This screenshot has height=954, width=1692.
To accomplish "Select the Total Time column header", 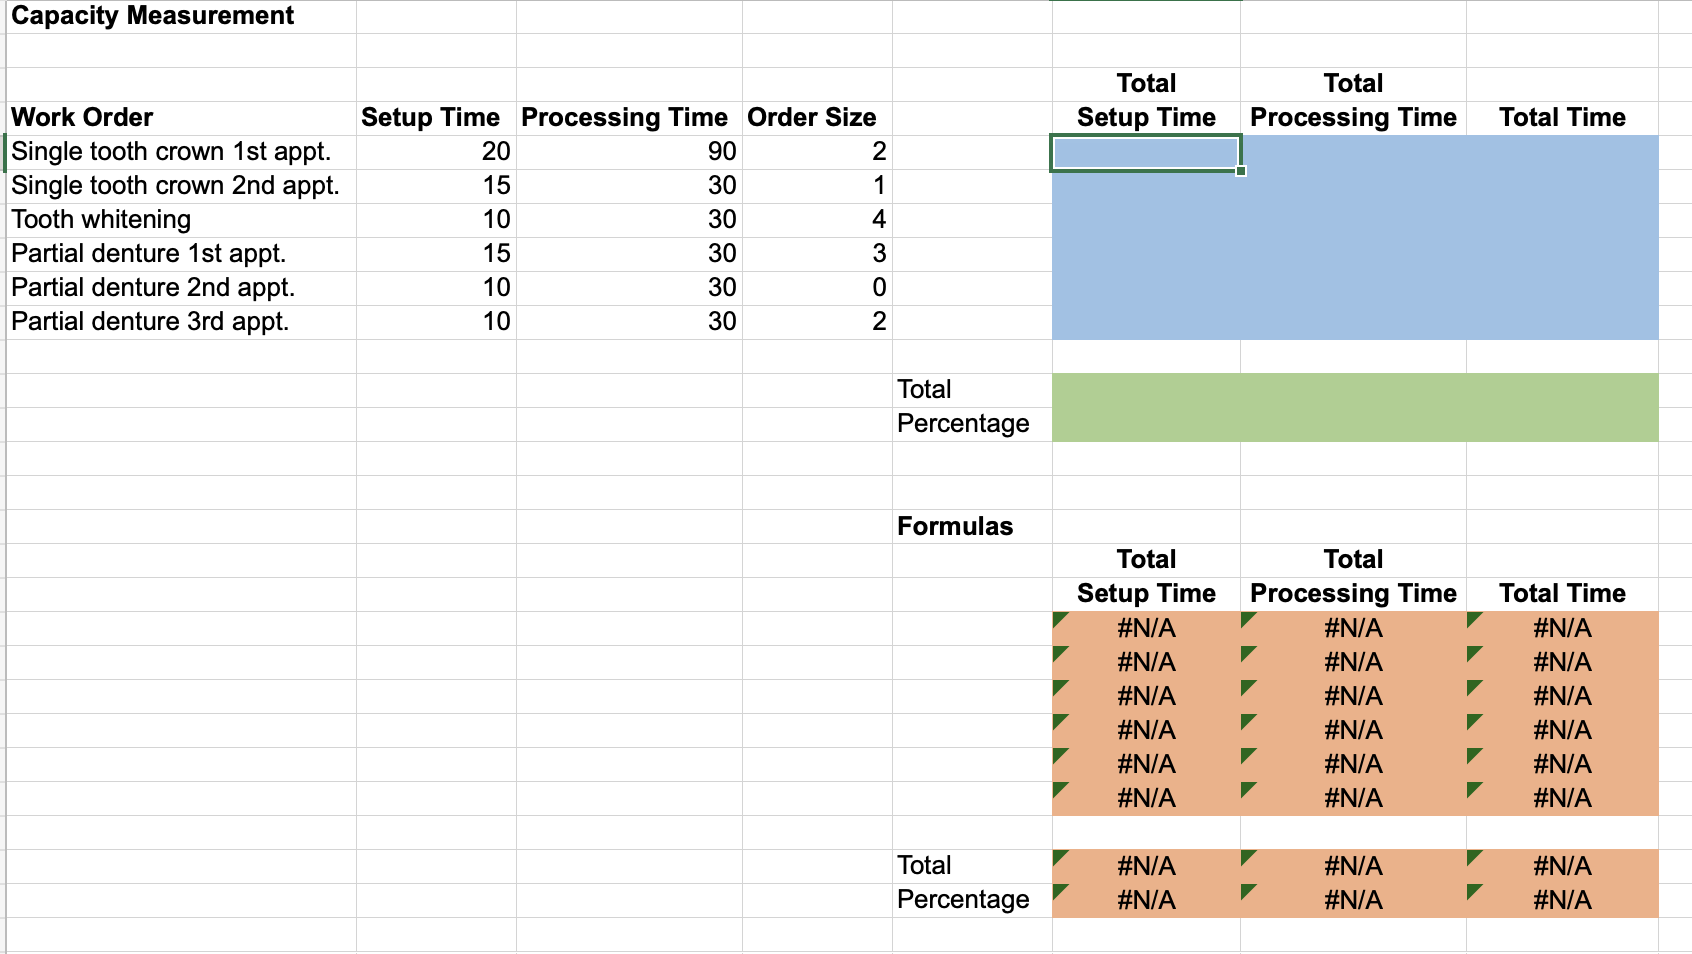I will click(x=1562, y=117).
